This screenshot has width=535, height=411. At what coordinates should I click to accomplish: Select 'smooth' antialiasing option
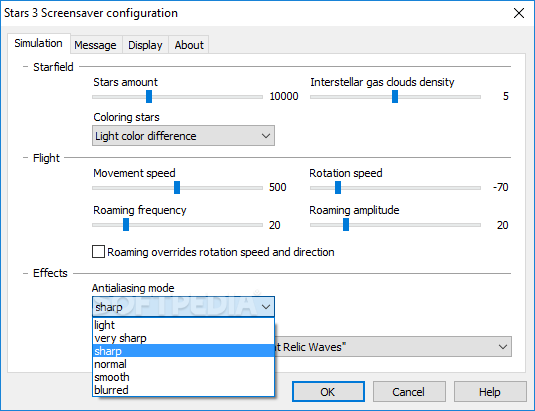183,377
